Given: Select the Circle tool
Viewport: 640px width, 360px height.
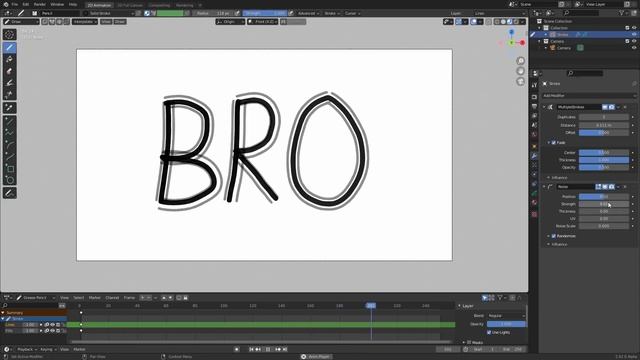Looking at the screenshot, I should pos(9,180).
